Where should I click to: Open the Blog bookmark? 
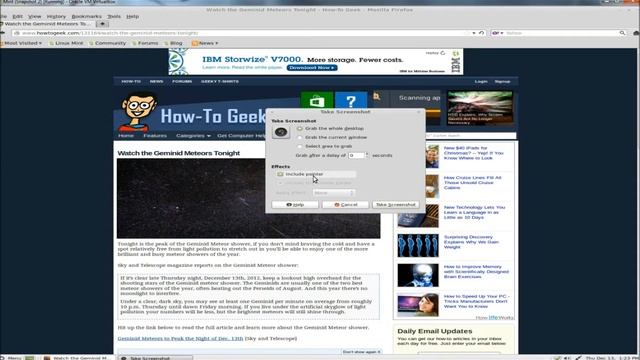[x=173, y=43]
